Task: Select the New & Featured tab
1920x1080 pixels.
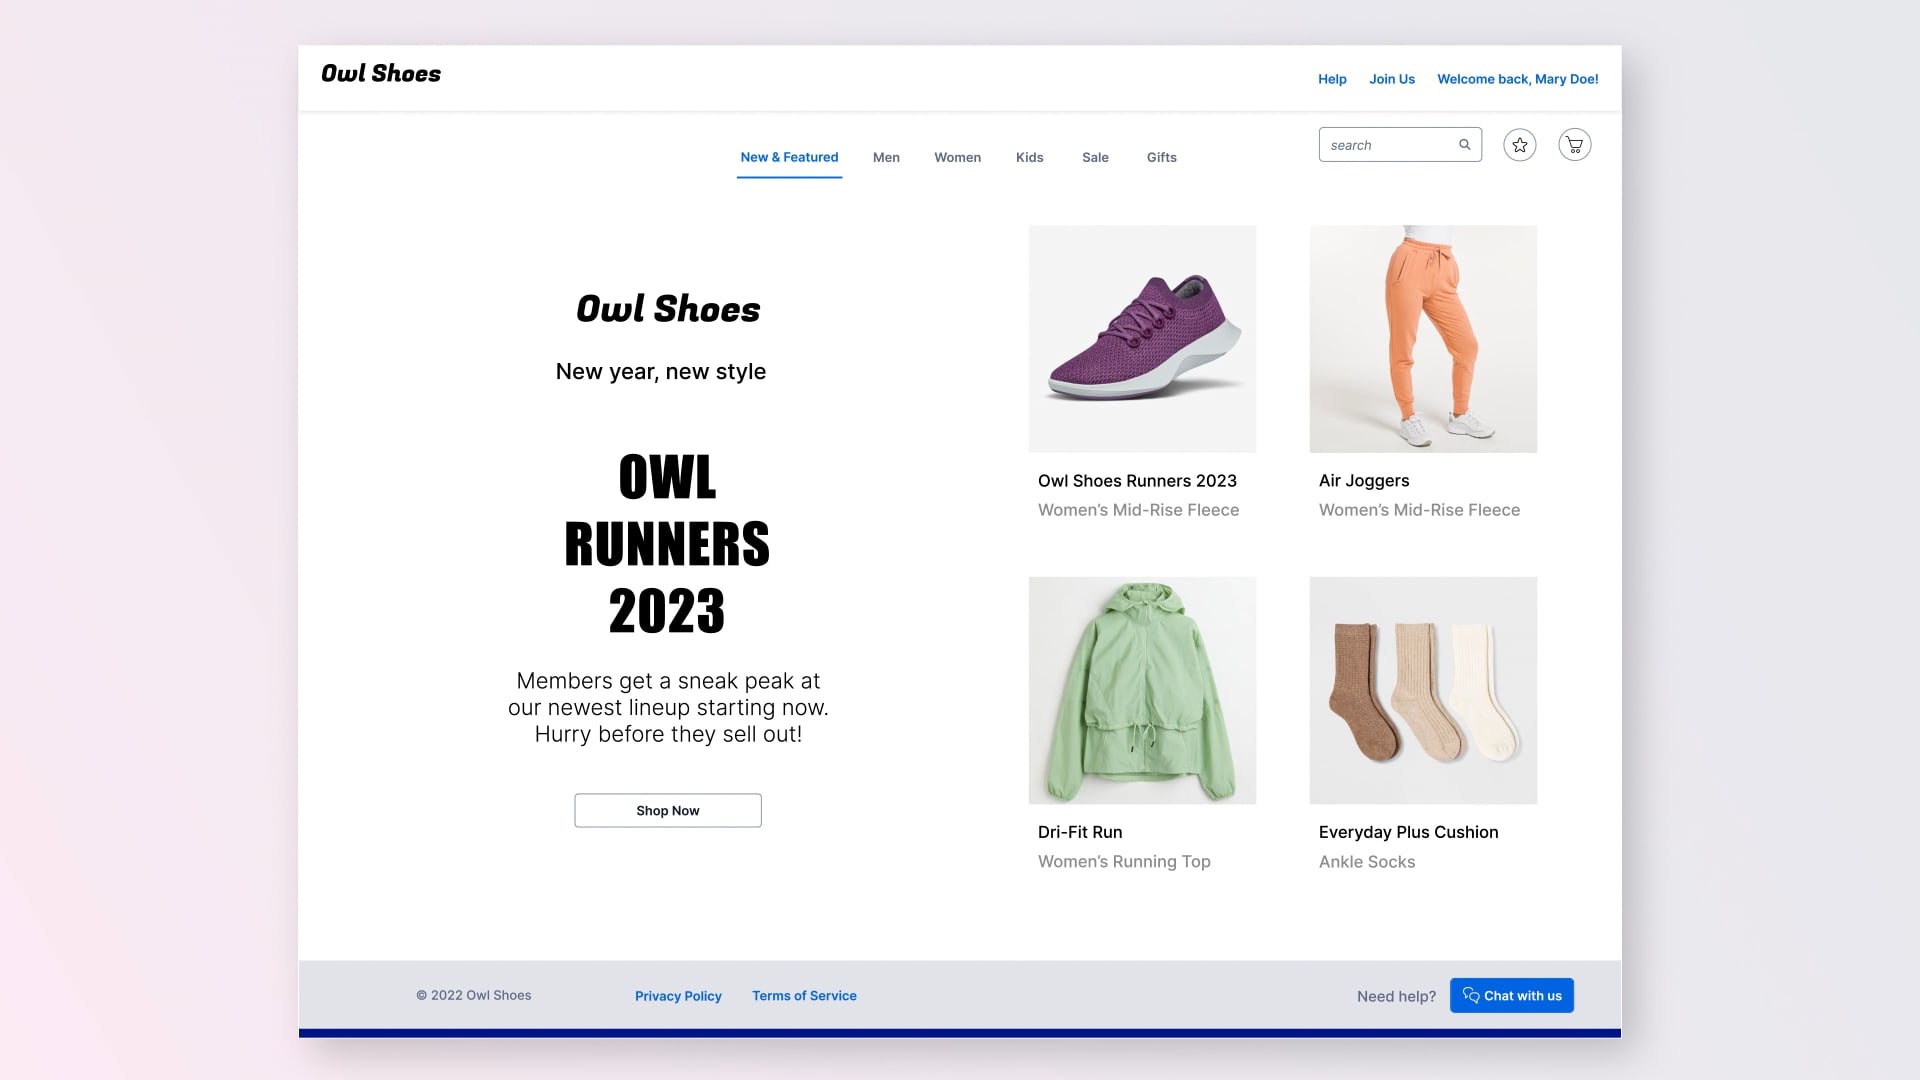Action: tap(789, 157)
